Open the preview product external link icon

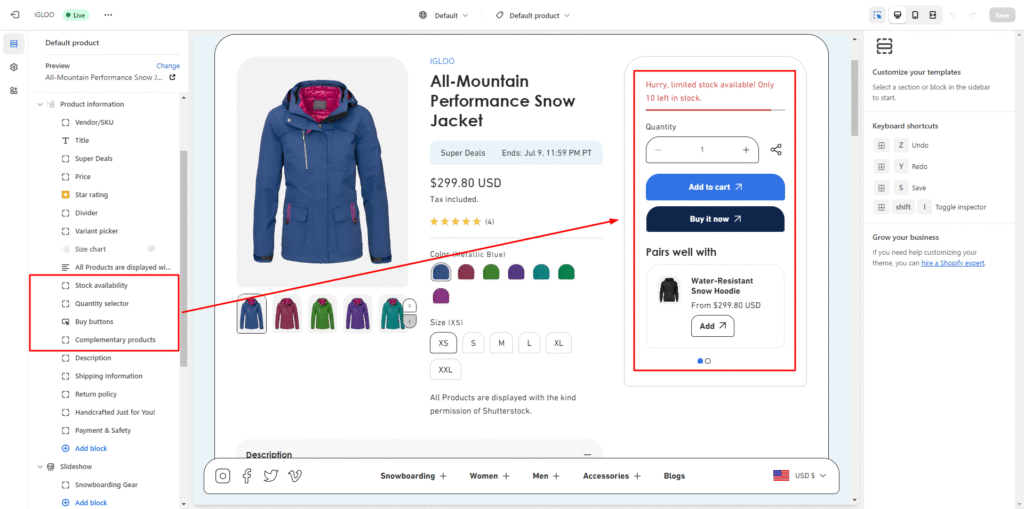pyautogui.click(x=172, y=77)
